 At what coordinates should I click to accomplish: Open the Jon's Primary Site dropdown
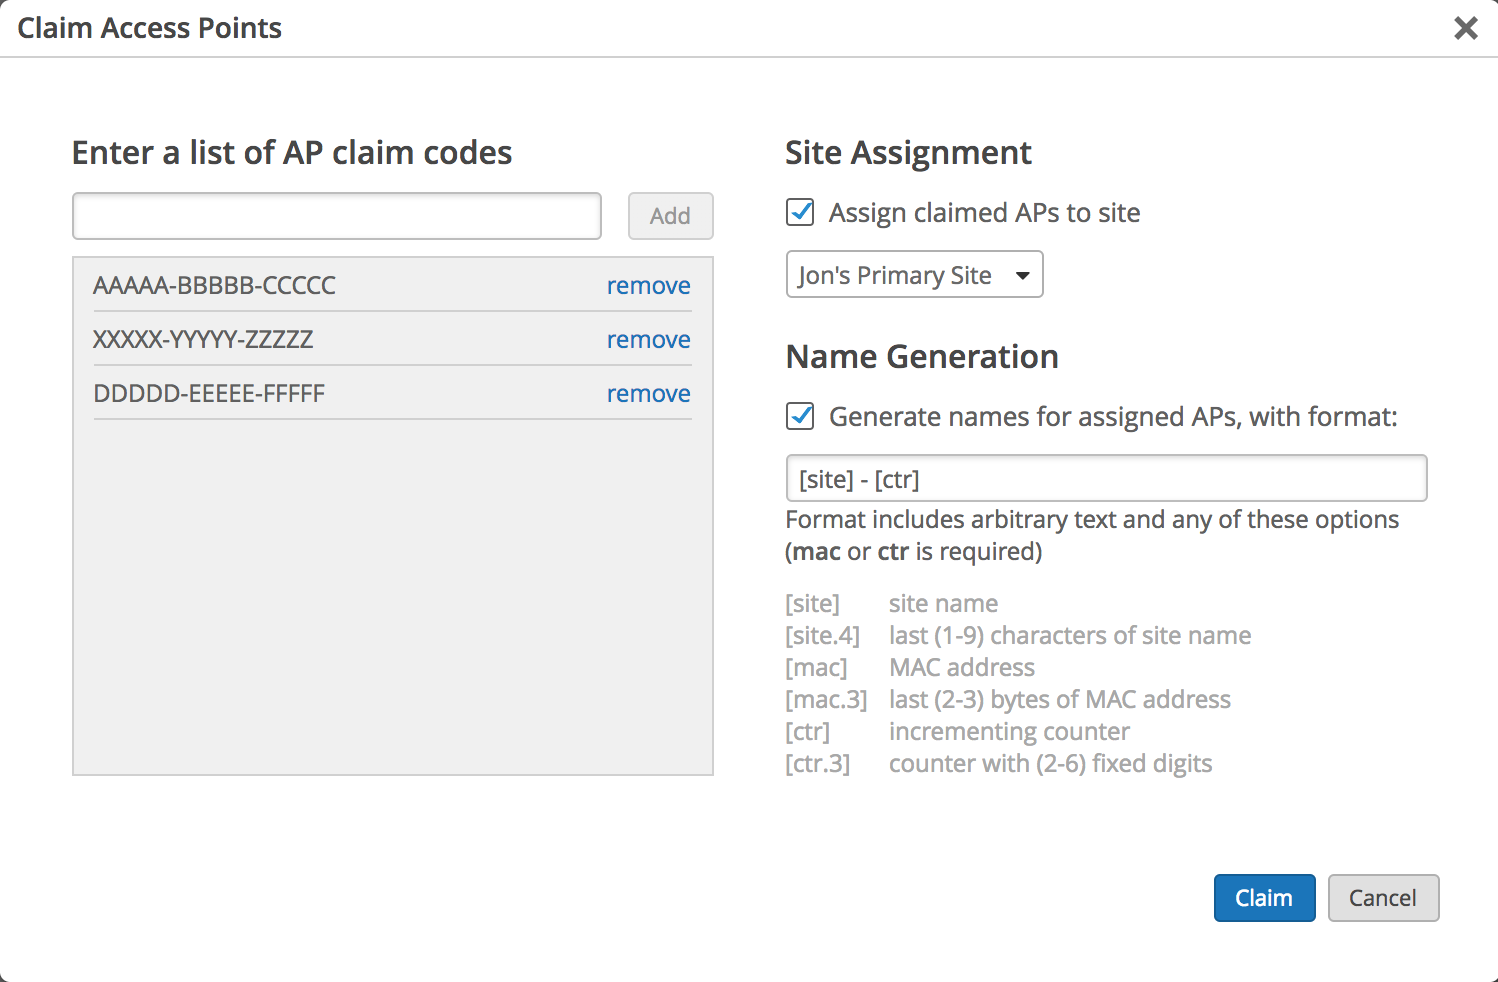[x=914, y=275]
